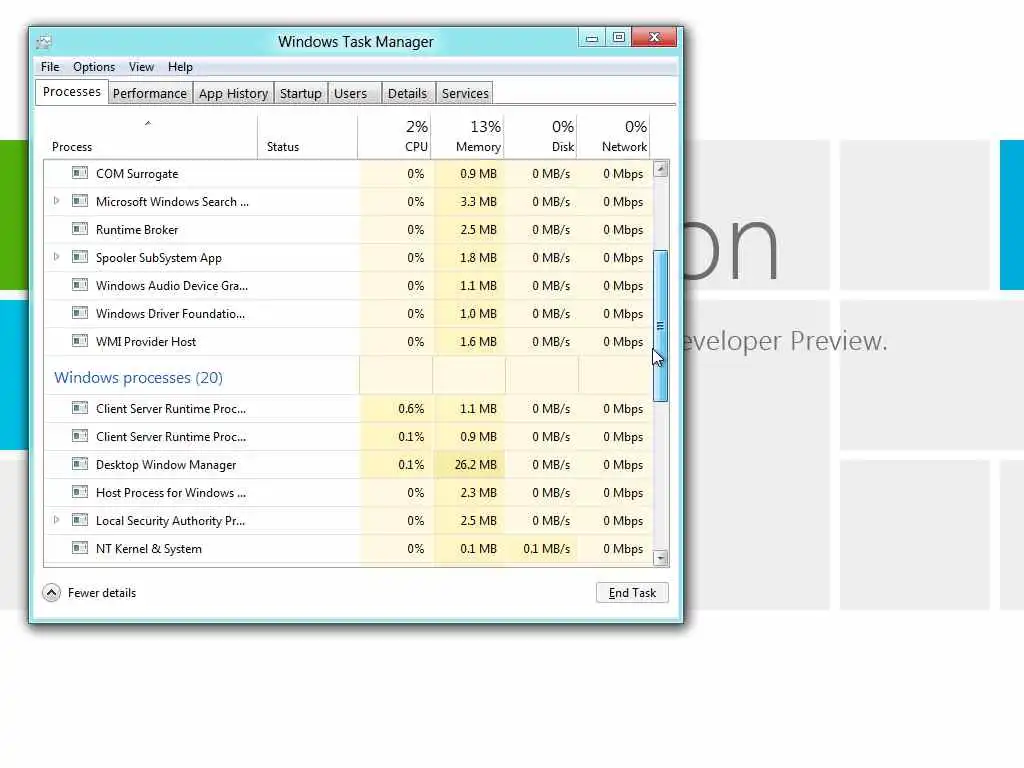Click the Task Manager title bar icon
Image resolution: width=1024 pixels, height=768 pixels.
[x=44, y=42]
